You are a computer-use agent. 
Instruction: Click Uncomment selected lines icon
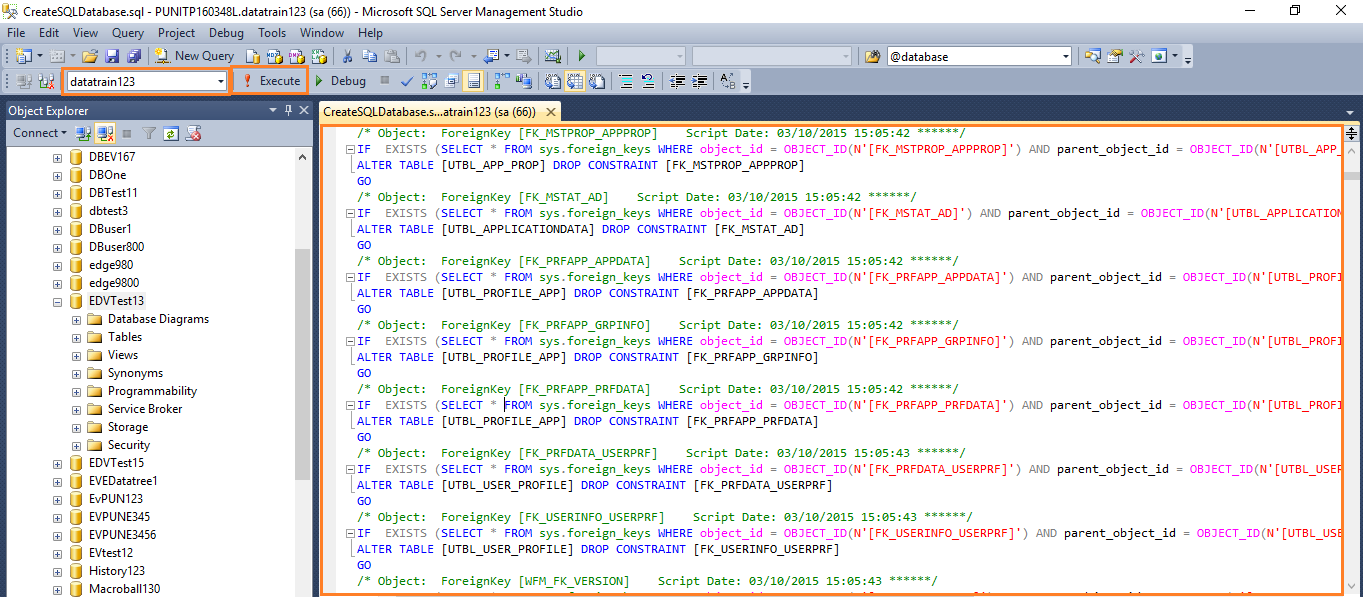[x=647, y=81]
